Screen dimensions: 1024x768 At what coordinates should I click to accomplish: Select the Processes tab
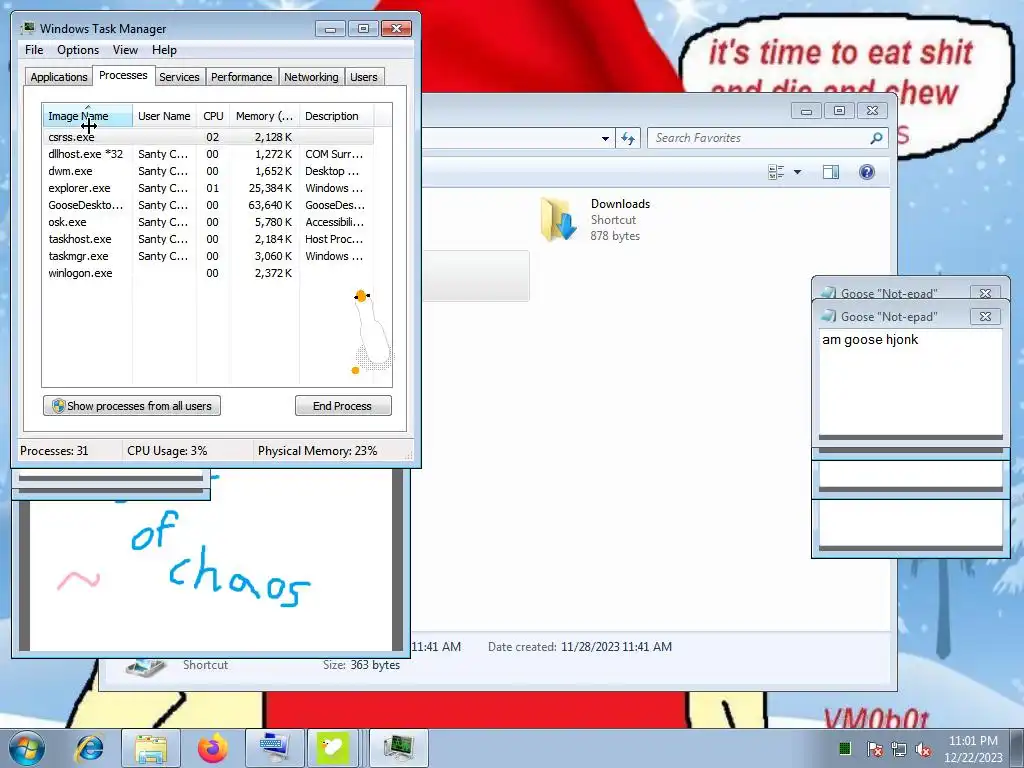(123, 76)
